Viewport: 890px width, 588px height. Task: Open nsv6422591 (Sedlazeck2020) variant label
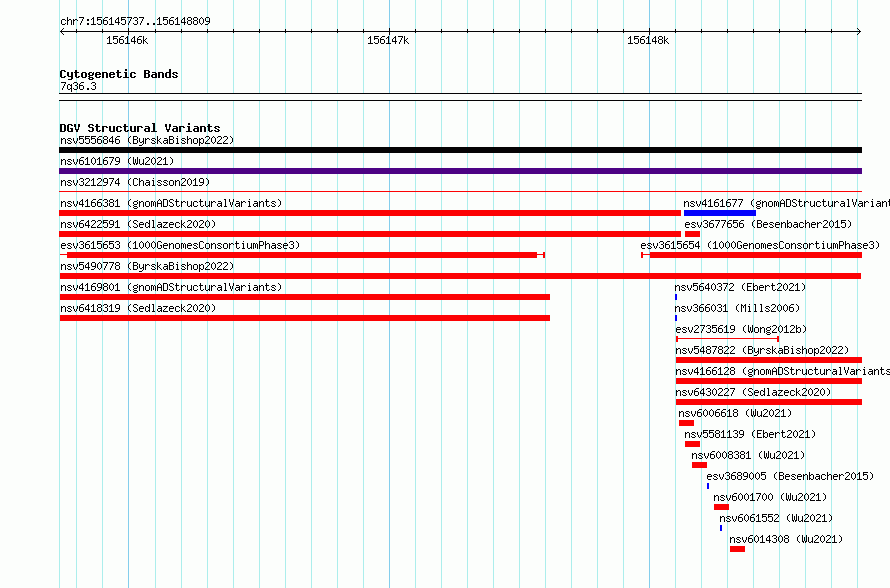pyautogui.click(x=138, y=224)
